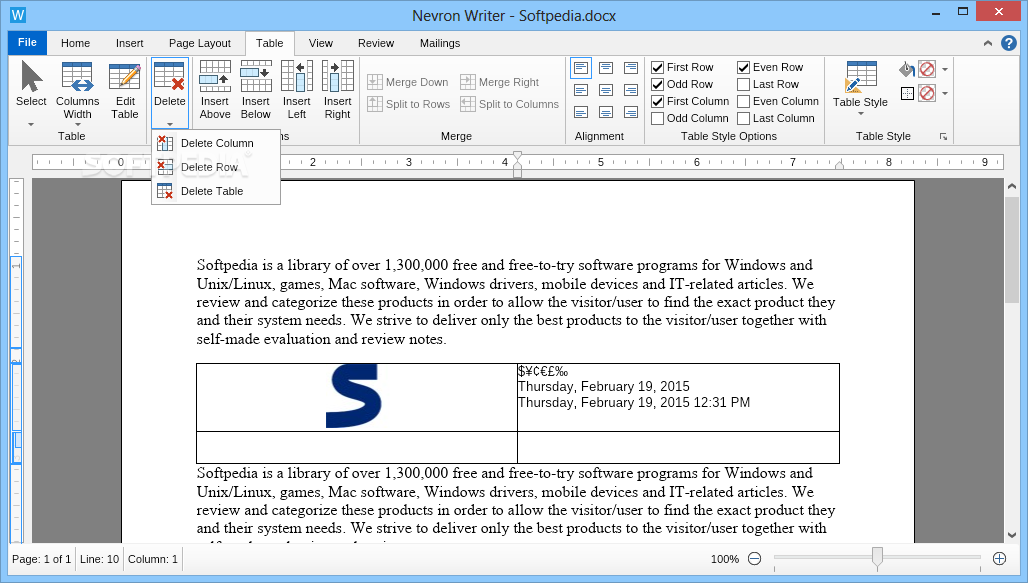The height and width of the screenshot is (583, 1028).
Task: Expand the Table Style dropdown arrow
Action: [861, 114]
